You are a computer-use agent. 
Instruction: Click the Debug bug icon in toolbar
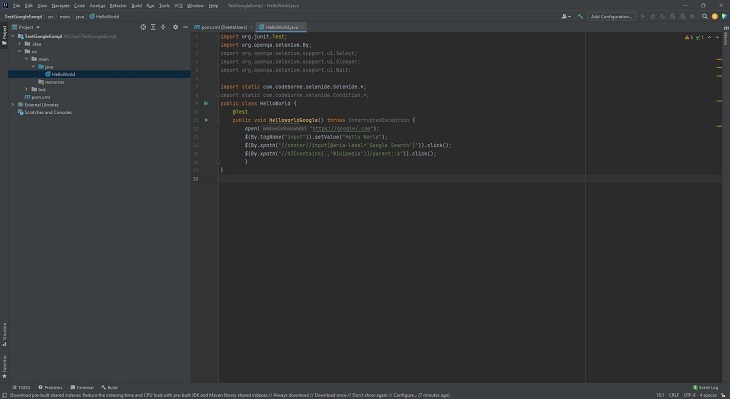(653, 16)
